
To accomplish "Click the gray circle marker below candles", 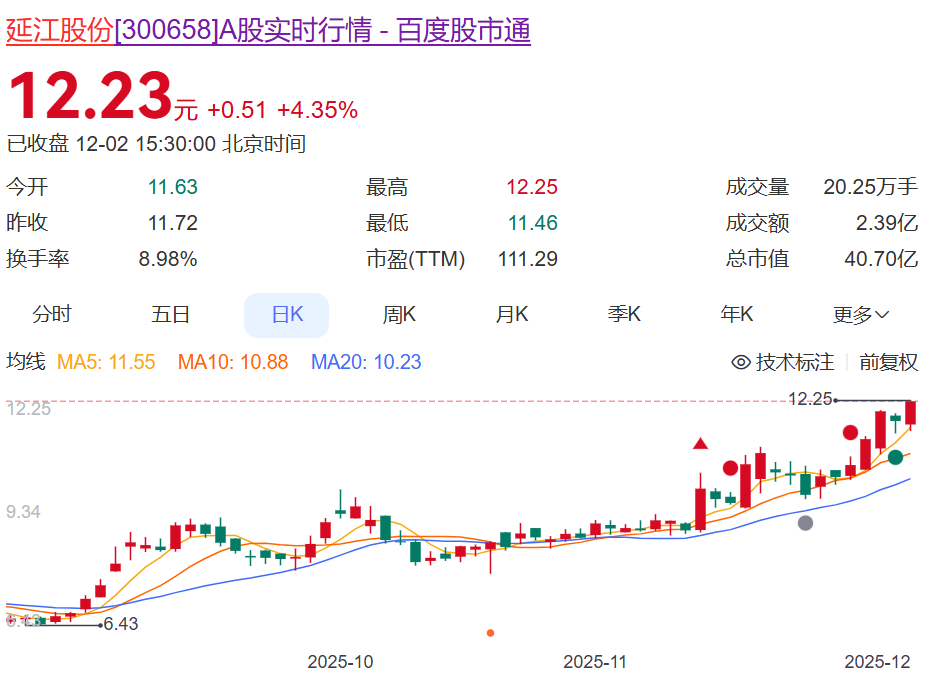I will click(x=805, y=523).
